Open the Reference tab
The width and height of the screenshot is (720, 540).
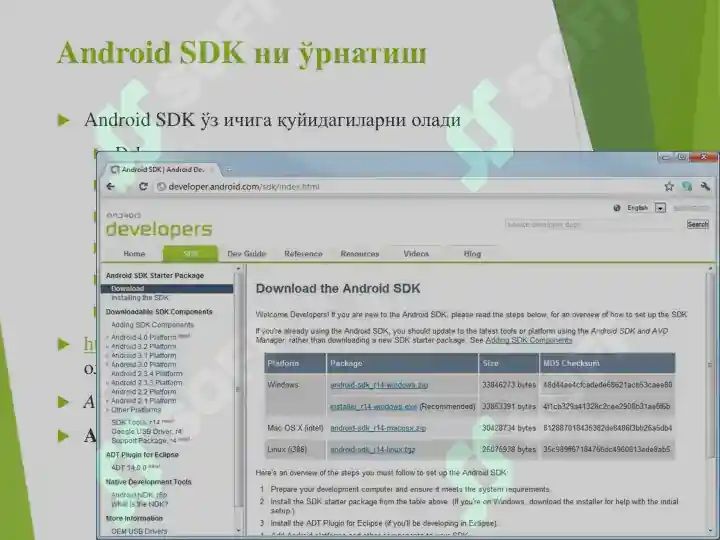coord(303,253)
